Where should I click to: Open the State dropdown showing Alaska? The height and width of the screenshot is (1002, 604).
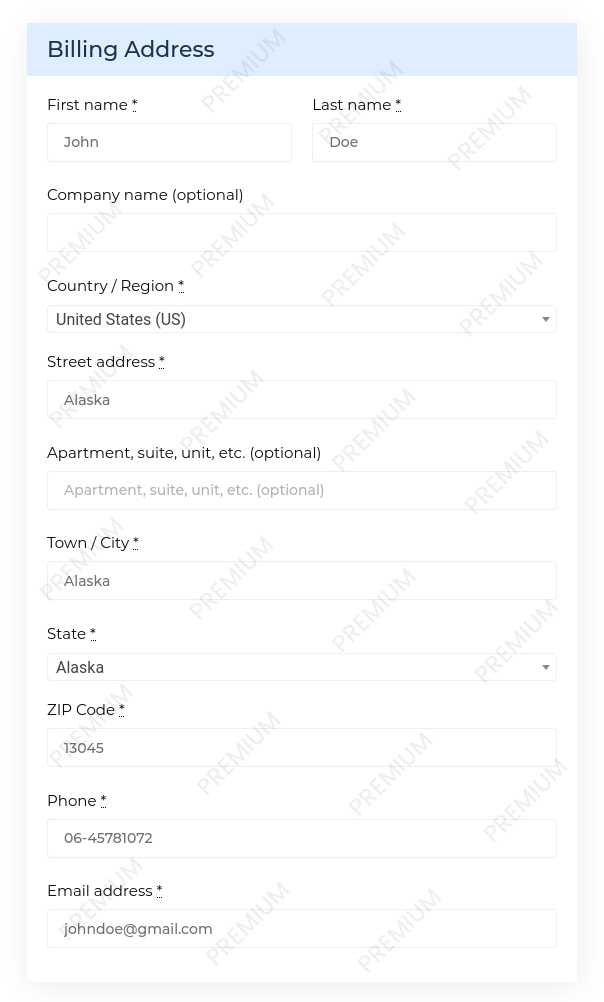click(302, 667)
